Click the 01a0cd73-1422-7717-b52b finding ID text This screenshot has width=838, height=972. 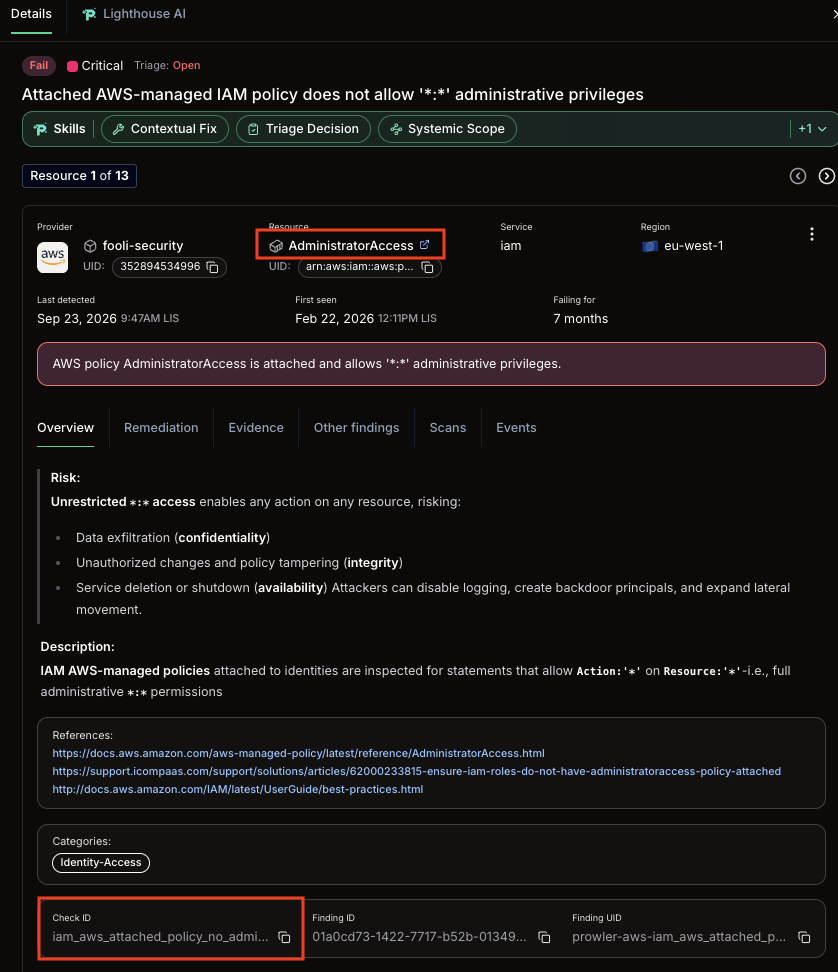pos(420,937)
